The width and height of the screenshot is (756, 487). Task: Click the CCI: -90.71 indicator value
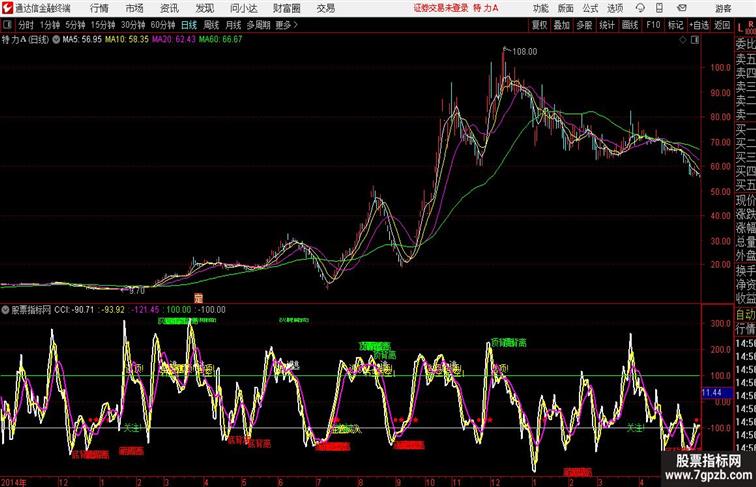tap(74, 310)
